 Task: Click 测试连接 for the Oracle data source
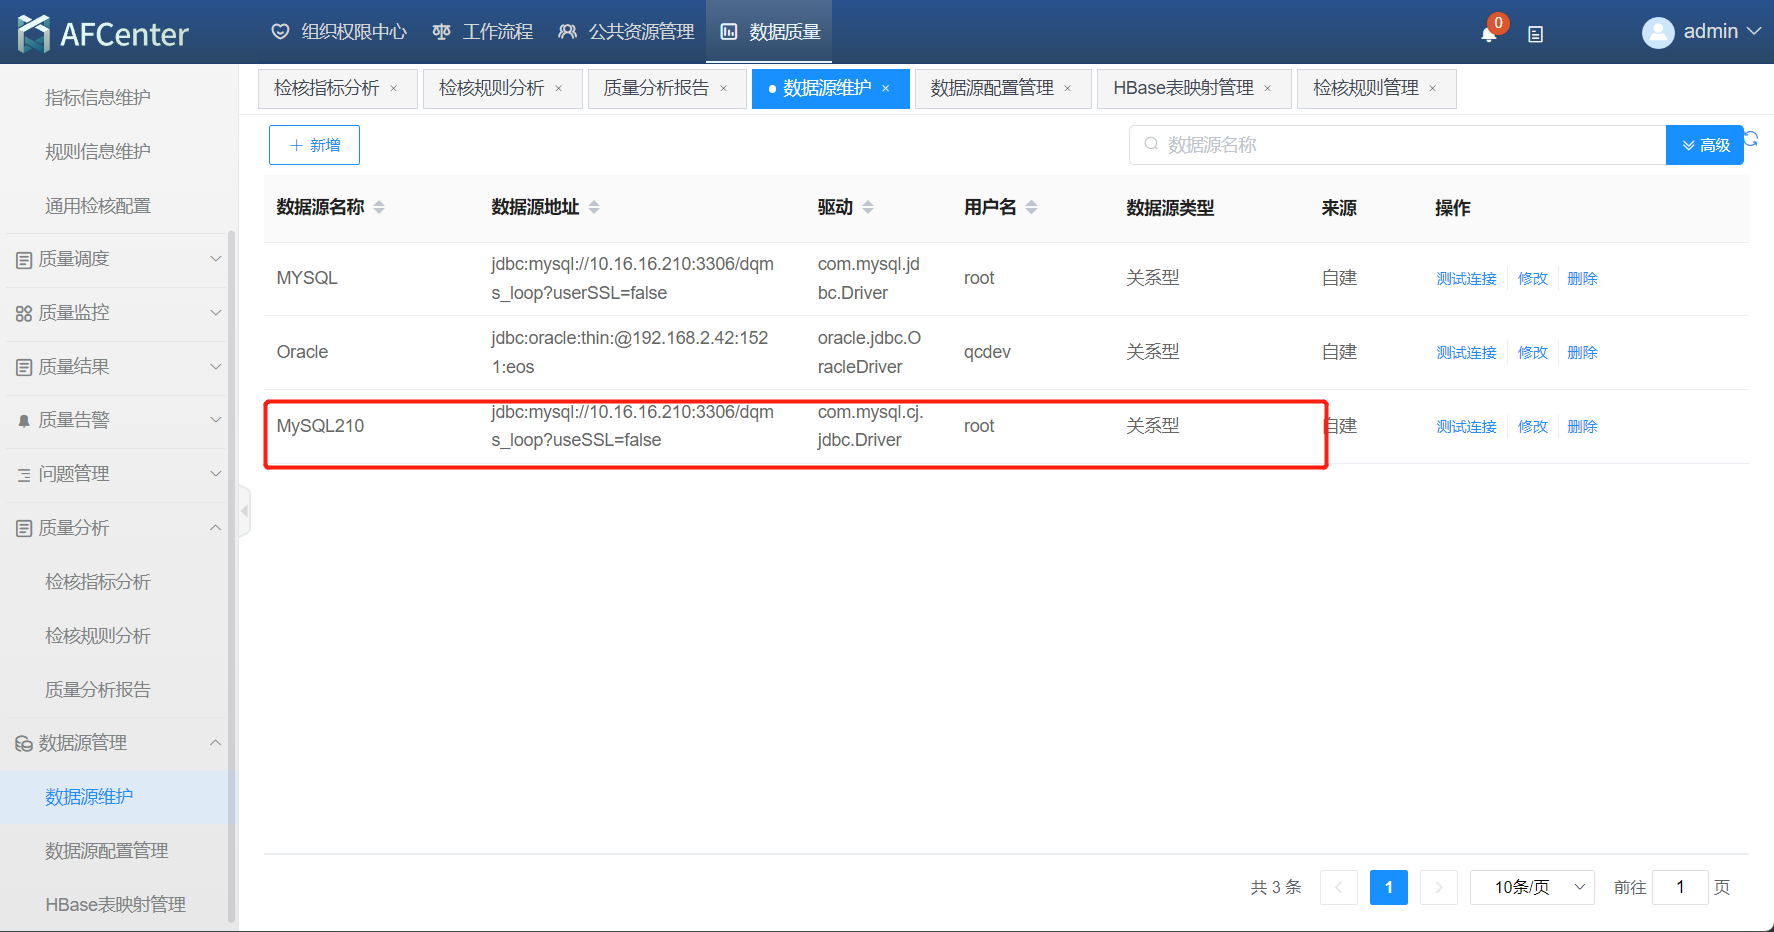pyautogui.click(x=1466, y=352)
